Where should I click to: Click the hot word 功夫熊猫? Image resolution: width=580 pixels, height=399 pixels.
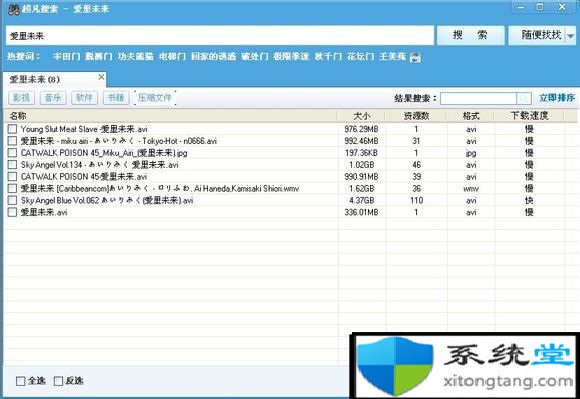point(135,57)
